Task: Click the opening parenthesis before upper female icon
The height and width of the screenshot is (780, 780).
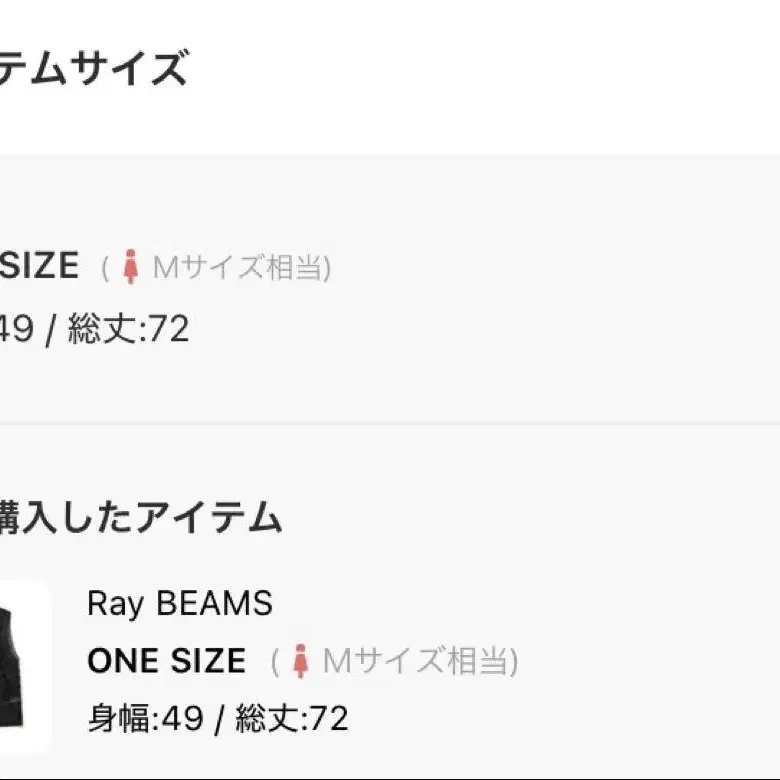Action: (105, 268)
